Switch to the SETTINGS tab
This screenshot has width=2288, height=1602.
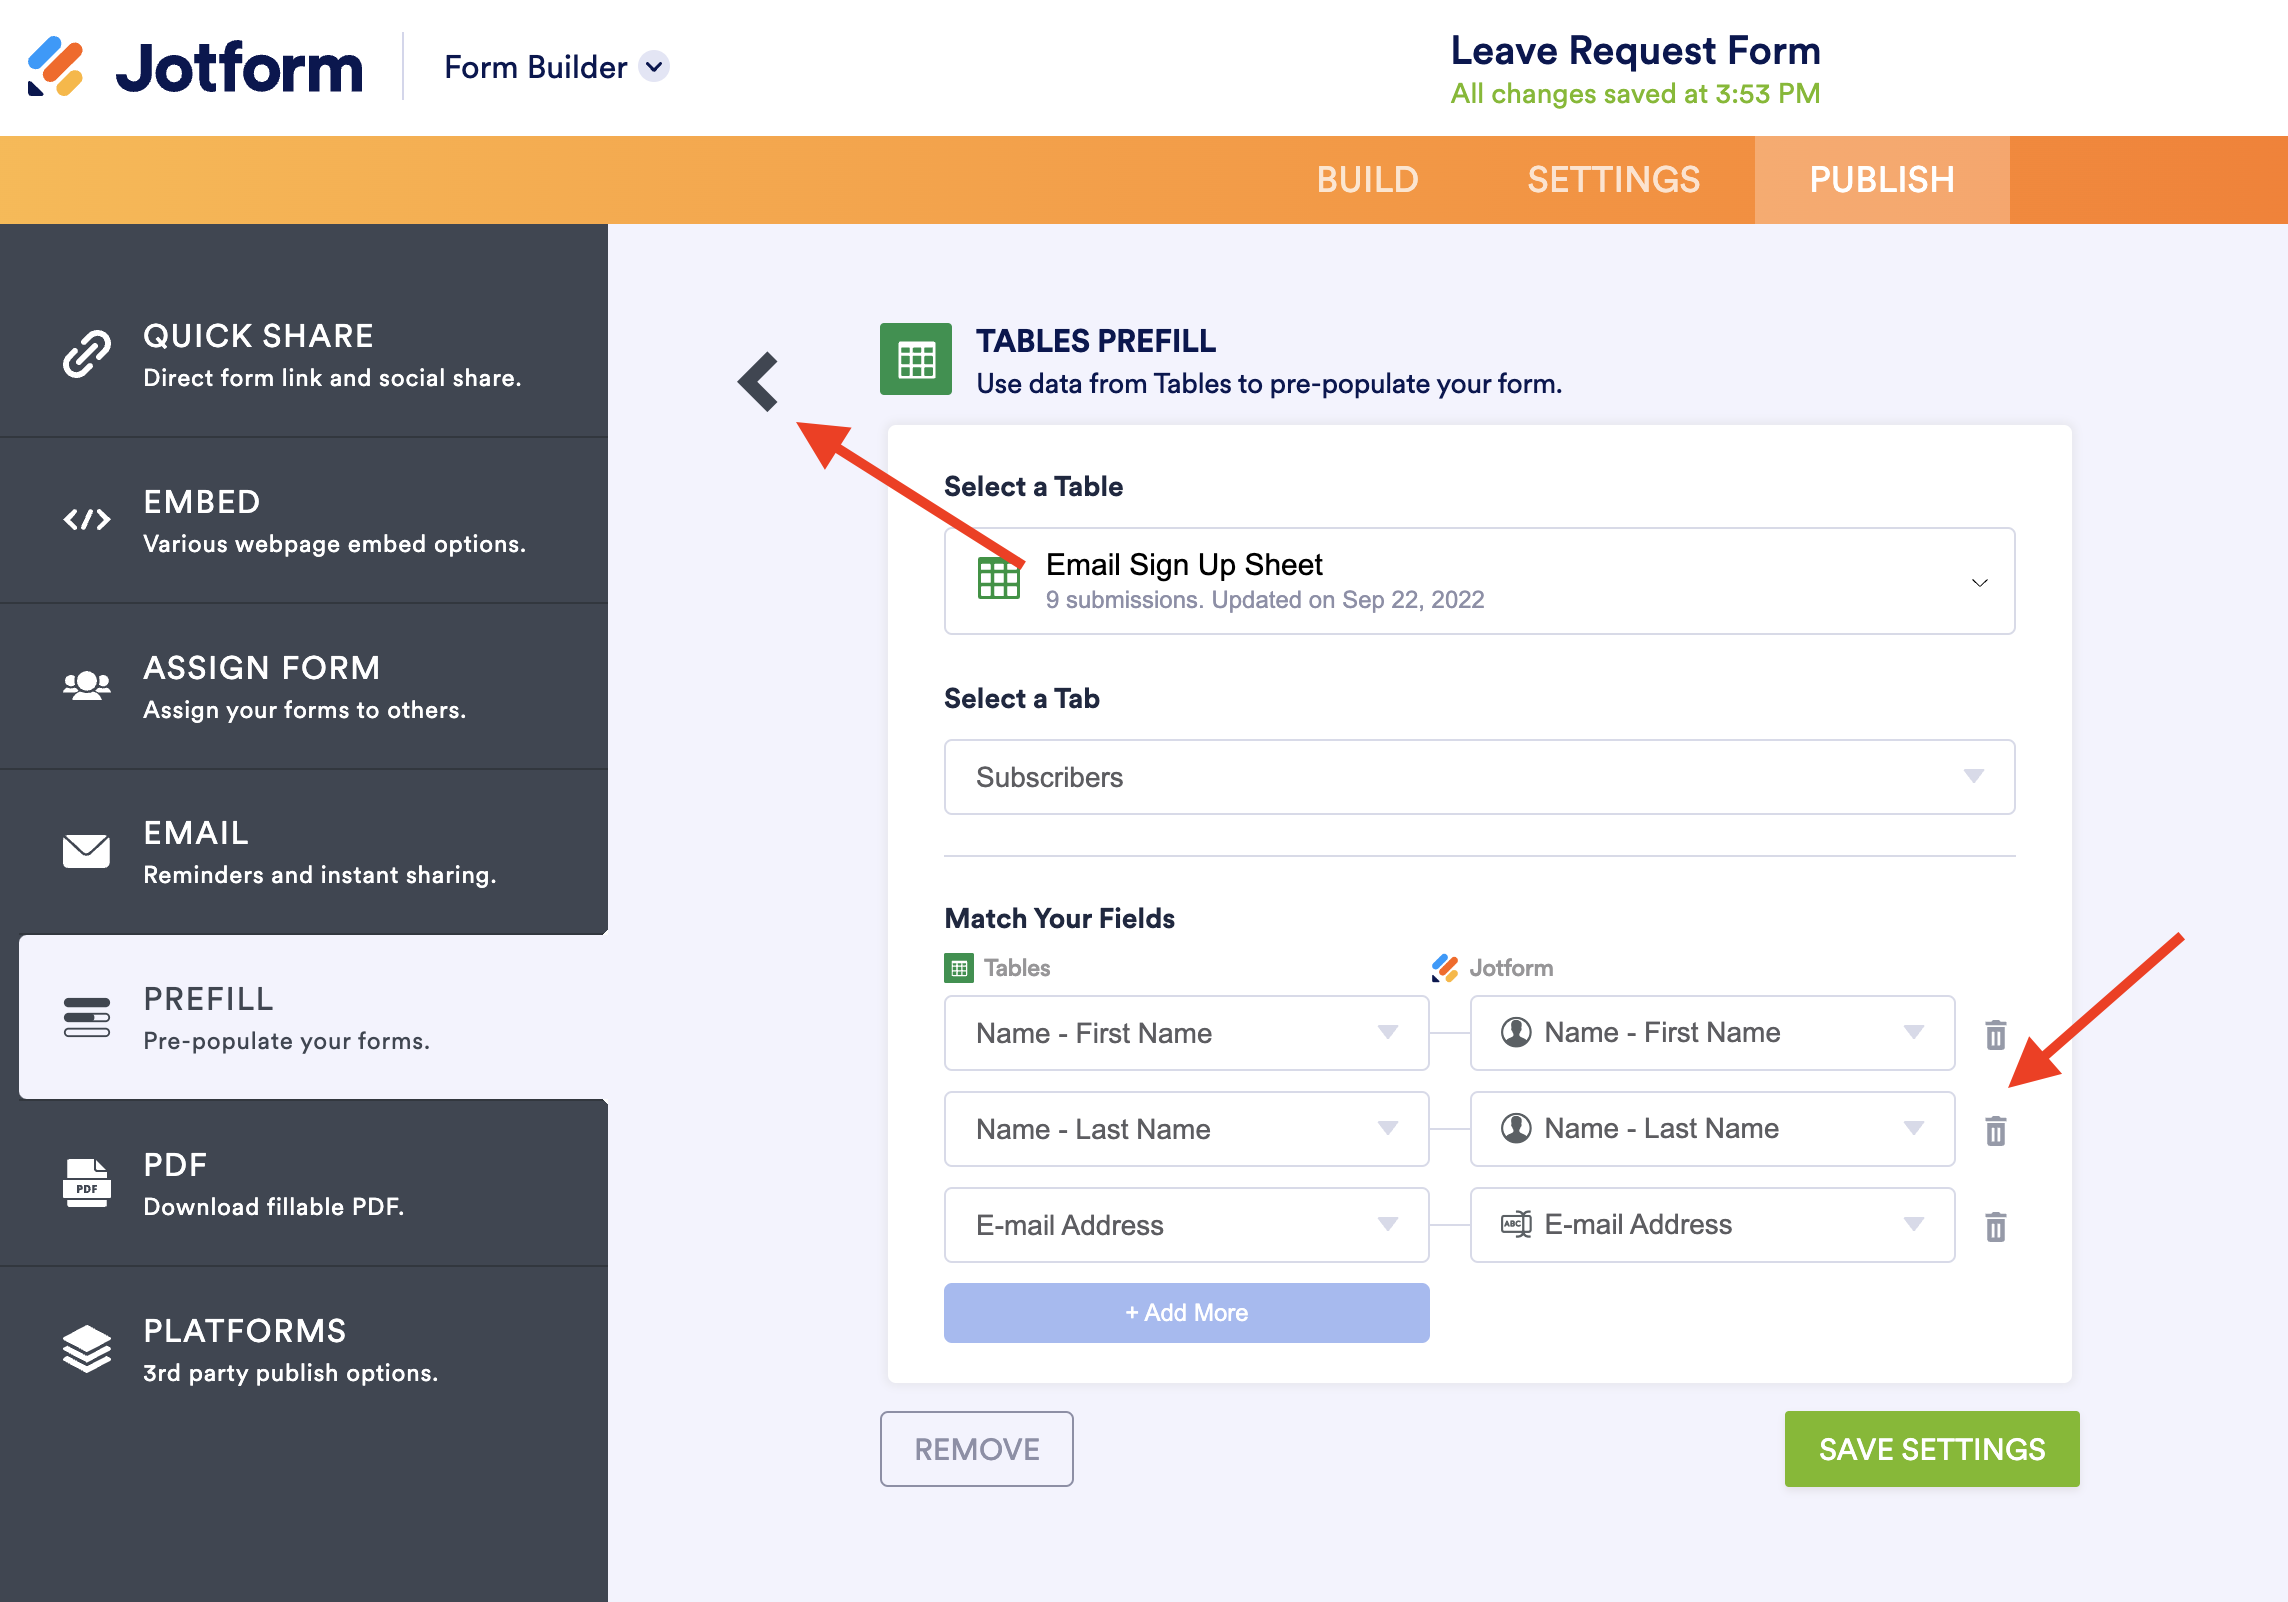[x=1613, y=180]
